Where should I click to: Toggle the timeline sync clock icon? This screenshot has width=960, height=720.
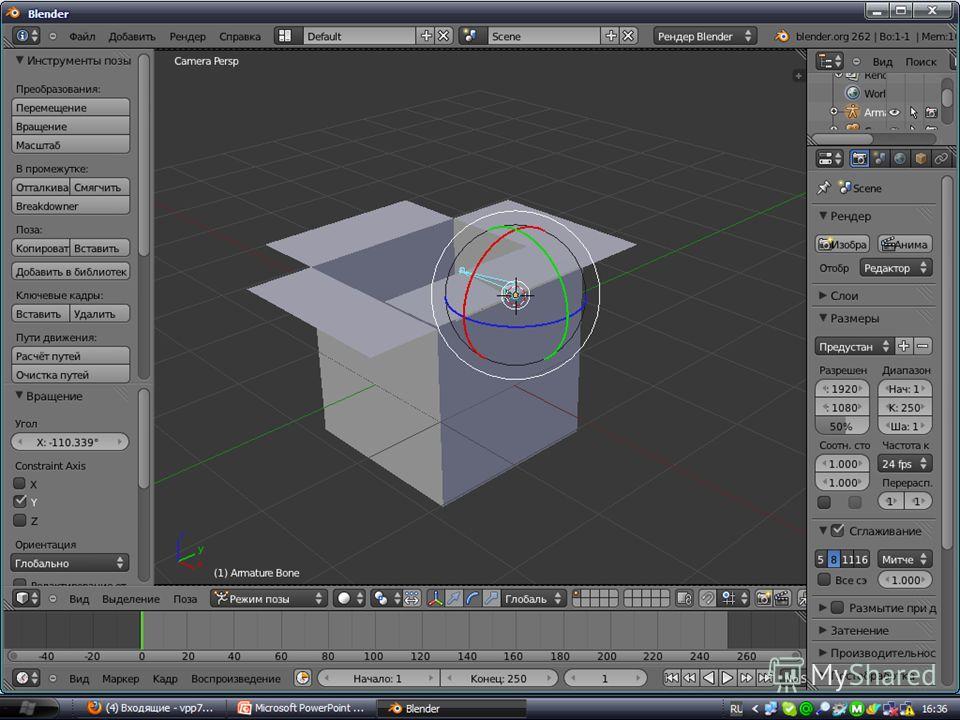click(x=302, y=678)
